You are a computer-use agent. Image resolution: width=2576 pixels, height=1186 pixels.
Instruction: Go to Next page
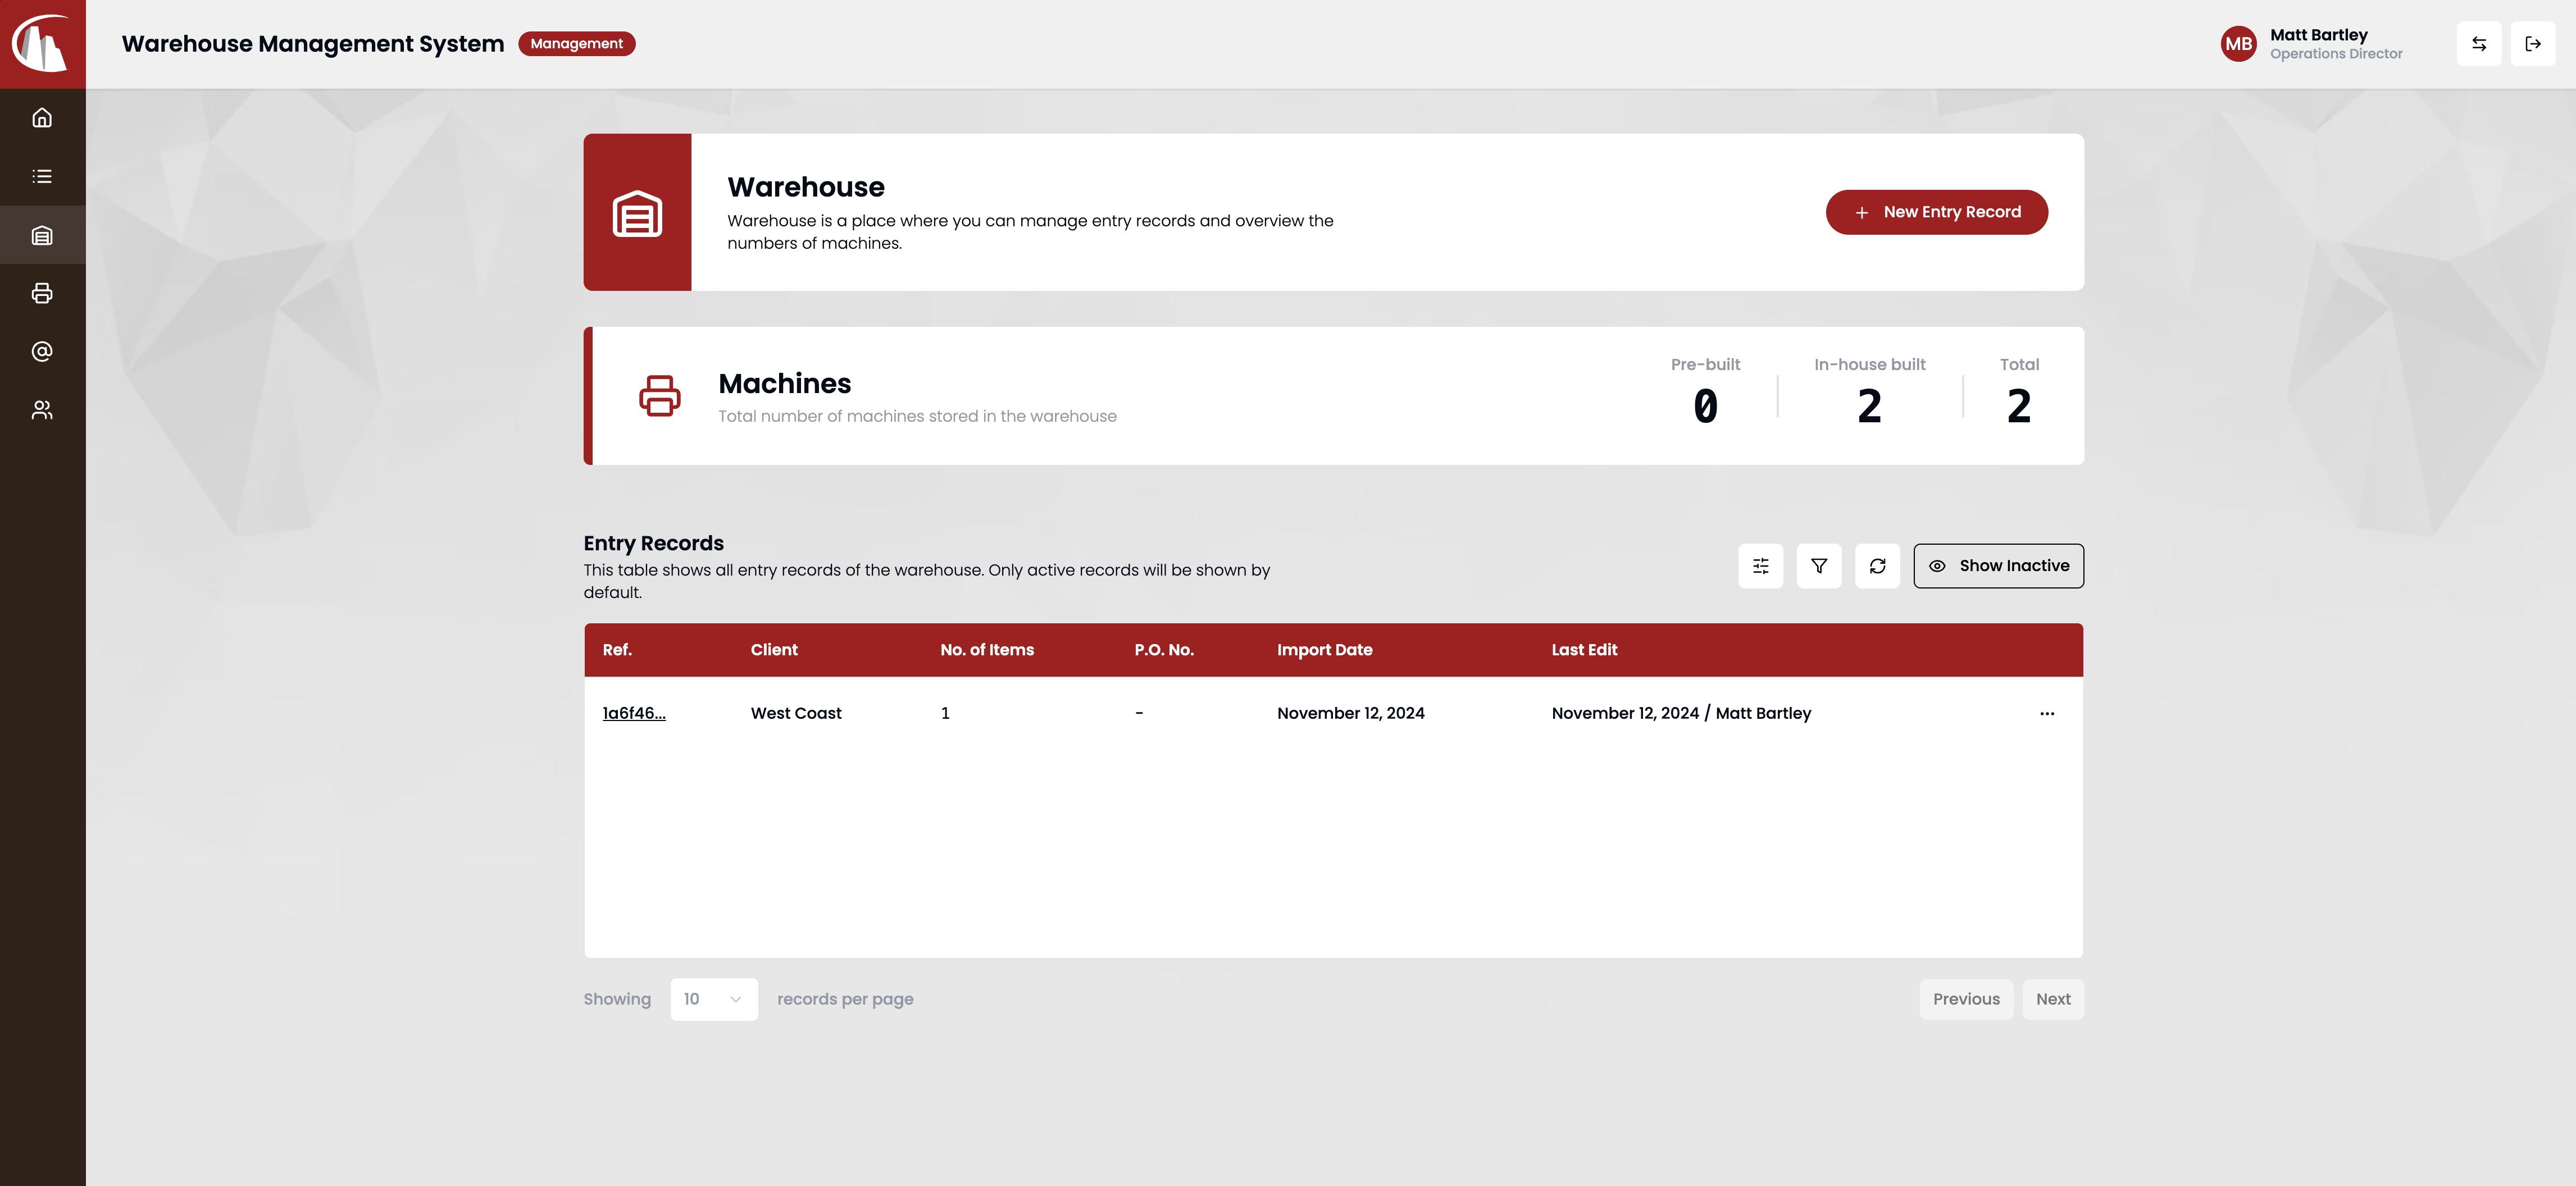click(2052, 999)
